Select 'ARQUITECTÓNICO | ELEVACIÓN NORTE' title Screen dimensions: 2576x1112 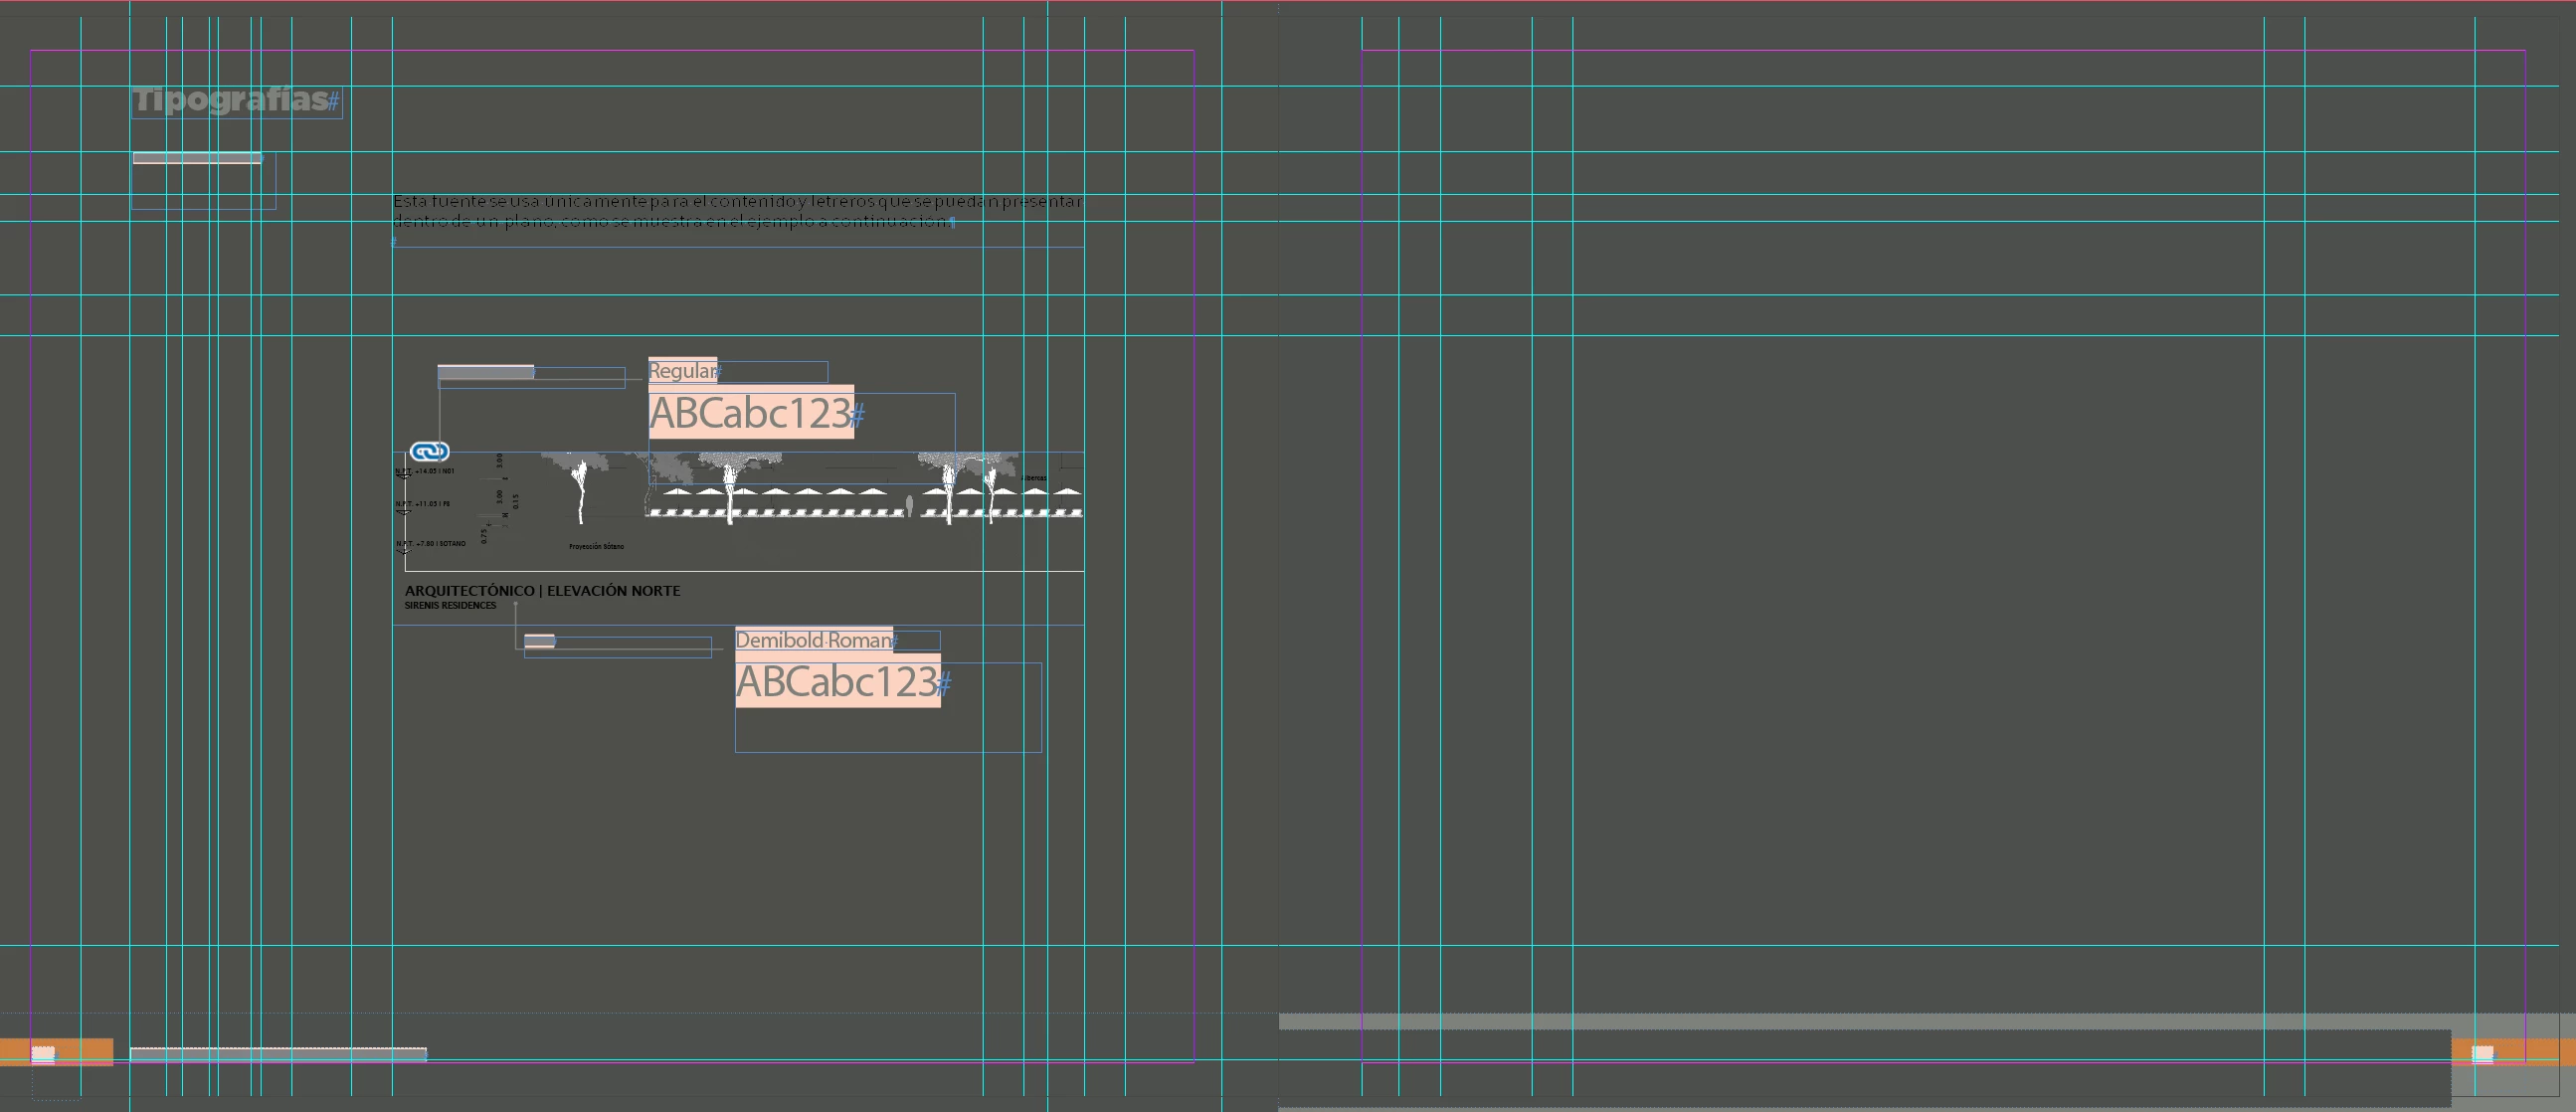point(542,591)
